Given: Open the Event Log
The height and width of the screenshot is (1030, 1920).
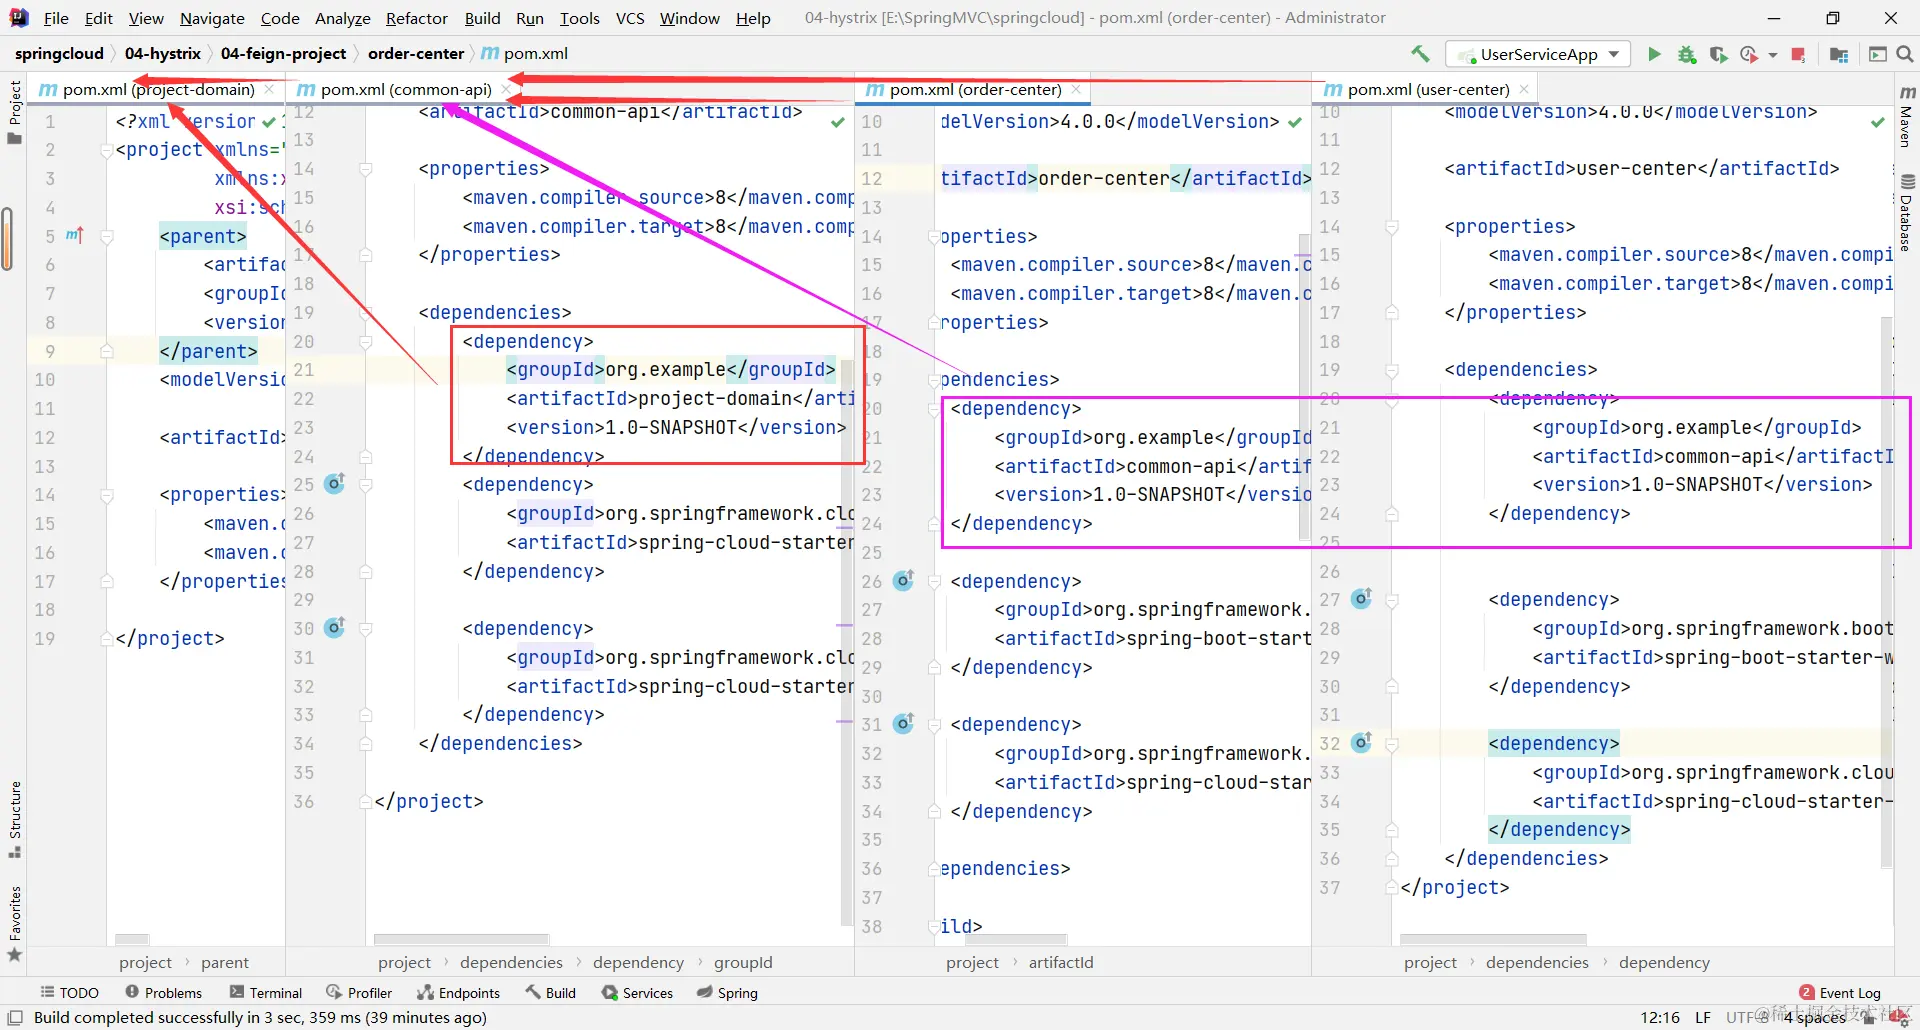Looking at the screenshot, I should pyautogui.click(x=1840, y=992).
